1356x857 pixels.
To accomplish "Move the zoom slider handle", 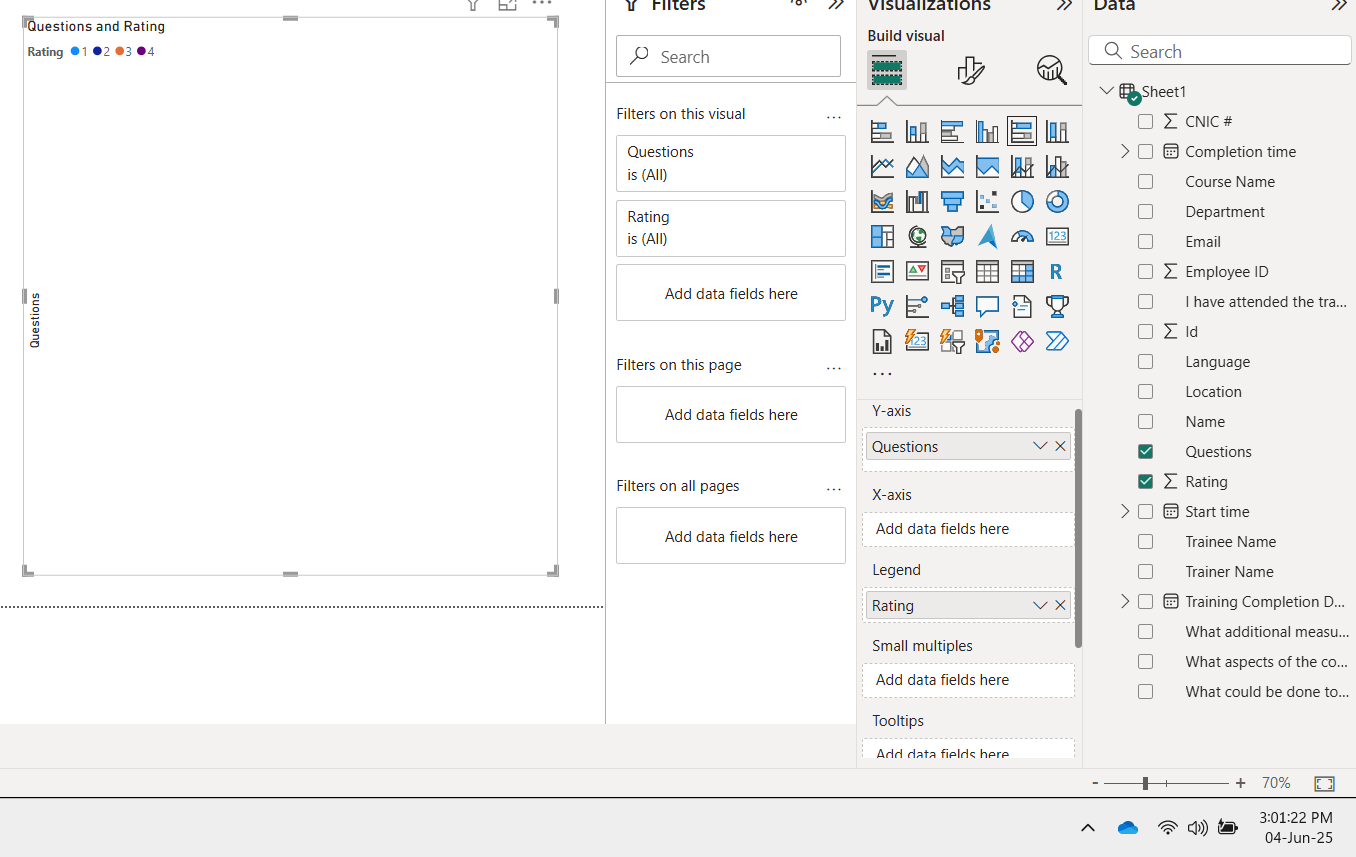I will click(1145, 783).
